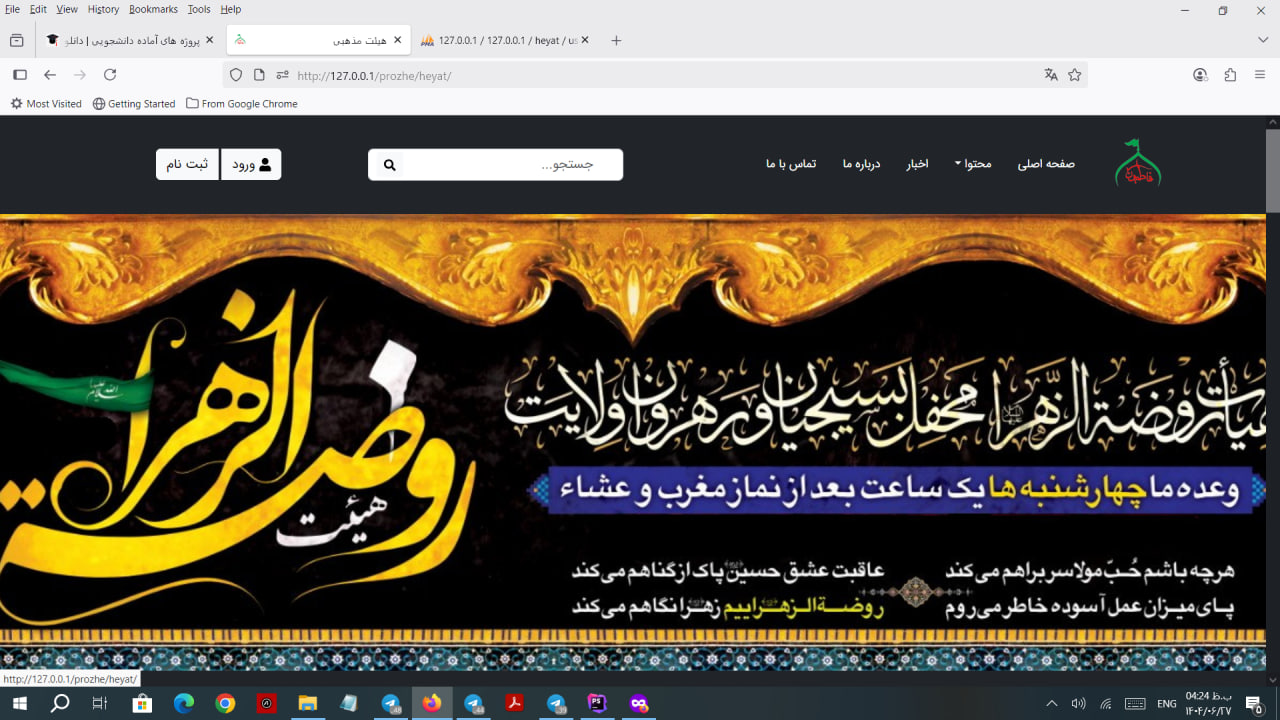The image size is (1280, 720).
Task: Click the sidebar toggle icon near back arrow
Action: (19, 74)
